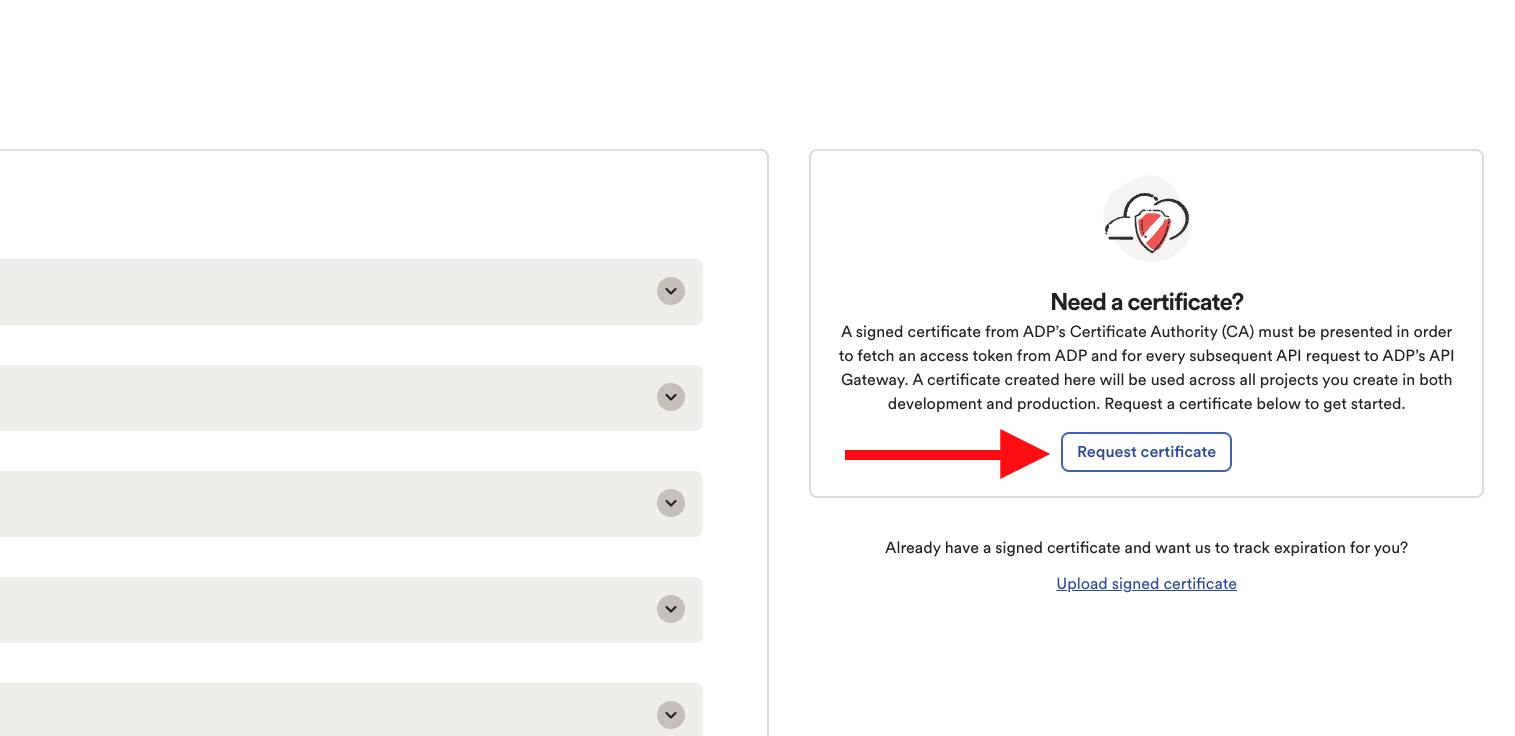Click the gray circle behind the illustration
This screenshot has width=1515, height=736.
1147,219
